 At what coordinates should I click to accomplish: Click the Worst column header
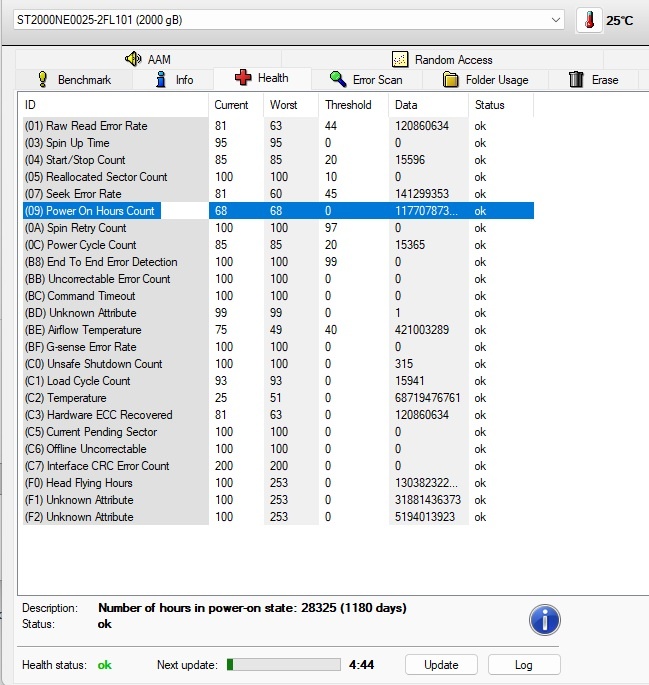(291, 105)
